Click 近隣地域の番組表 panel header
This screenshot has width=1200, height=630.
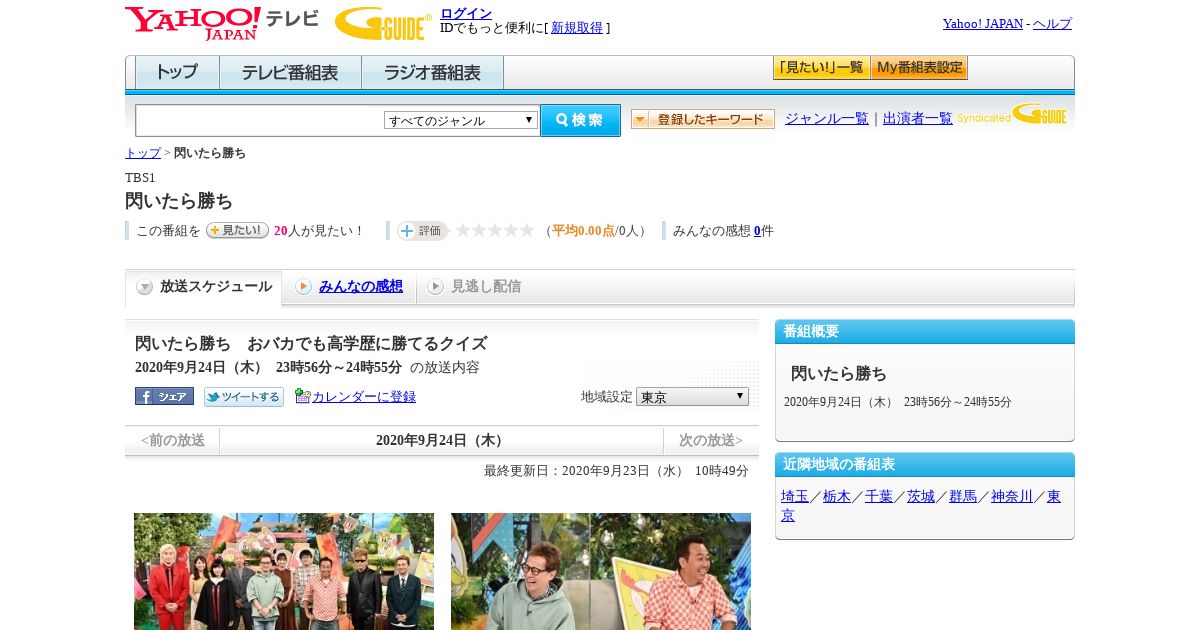click(925, 465)
